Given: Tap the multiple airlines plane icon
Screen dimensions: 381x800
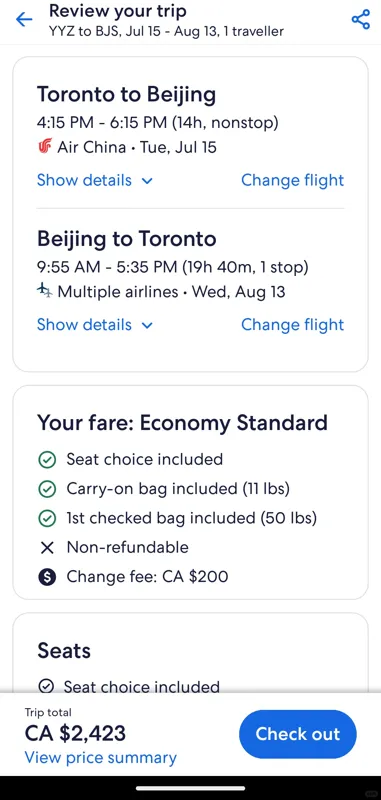Looking at the screenshot, I should tap(45, 291).
